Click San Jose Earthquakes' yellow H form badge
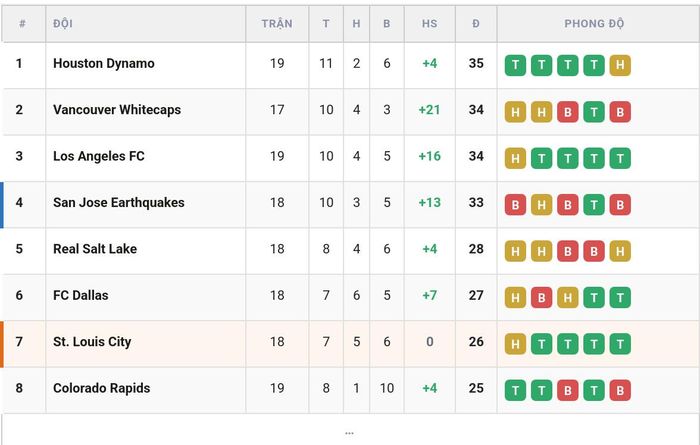 (x=542, y=204)
